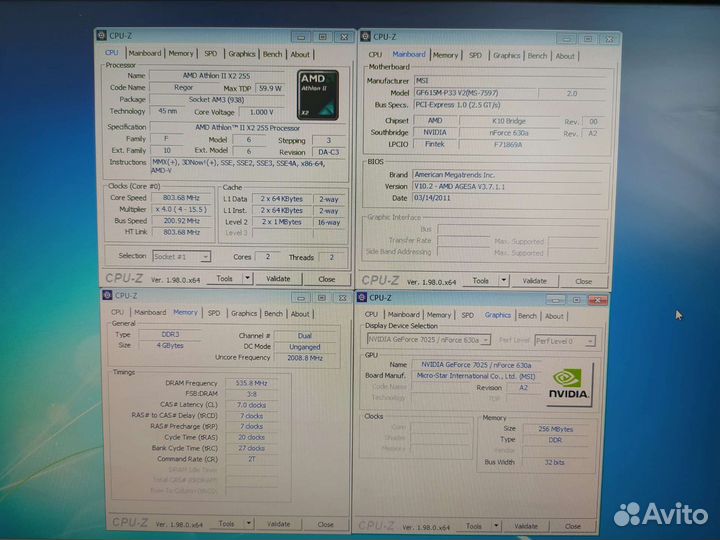Click the motherboard Model field GF615M-P33
The image size is (720, 540).
pyautogui.click(x=476, y=93)
